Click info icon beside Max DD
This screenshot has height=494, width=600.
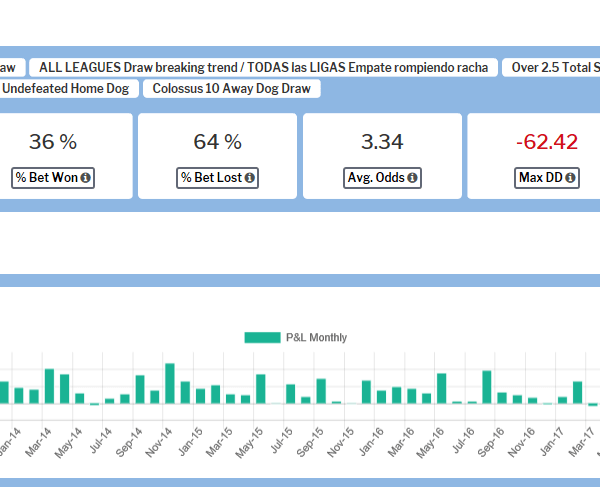pos(570,178)
